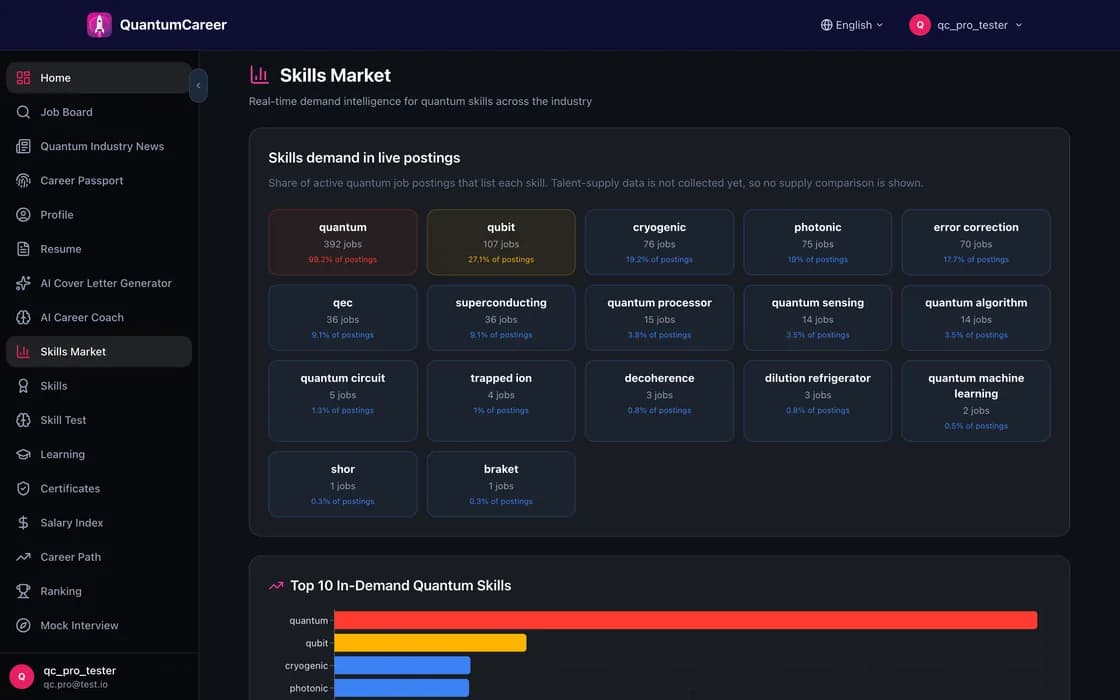This screenshot has width=1120, height=700.
Task: Click the AI Cover Letter sparkle icon
Action: coord(24,284)
